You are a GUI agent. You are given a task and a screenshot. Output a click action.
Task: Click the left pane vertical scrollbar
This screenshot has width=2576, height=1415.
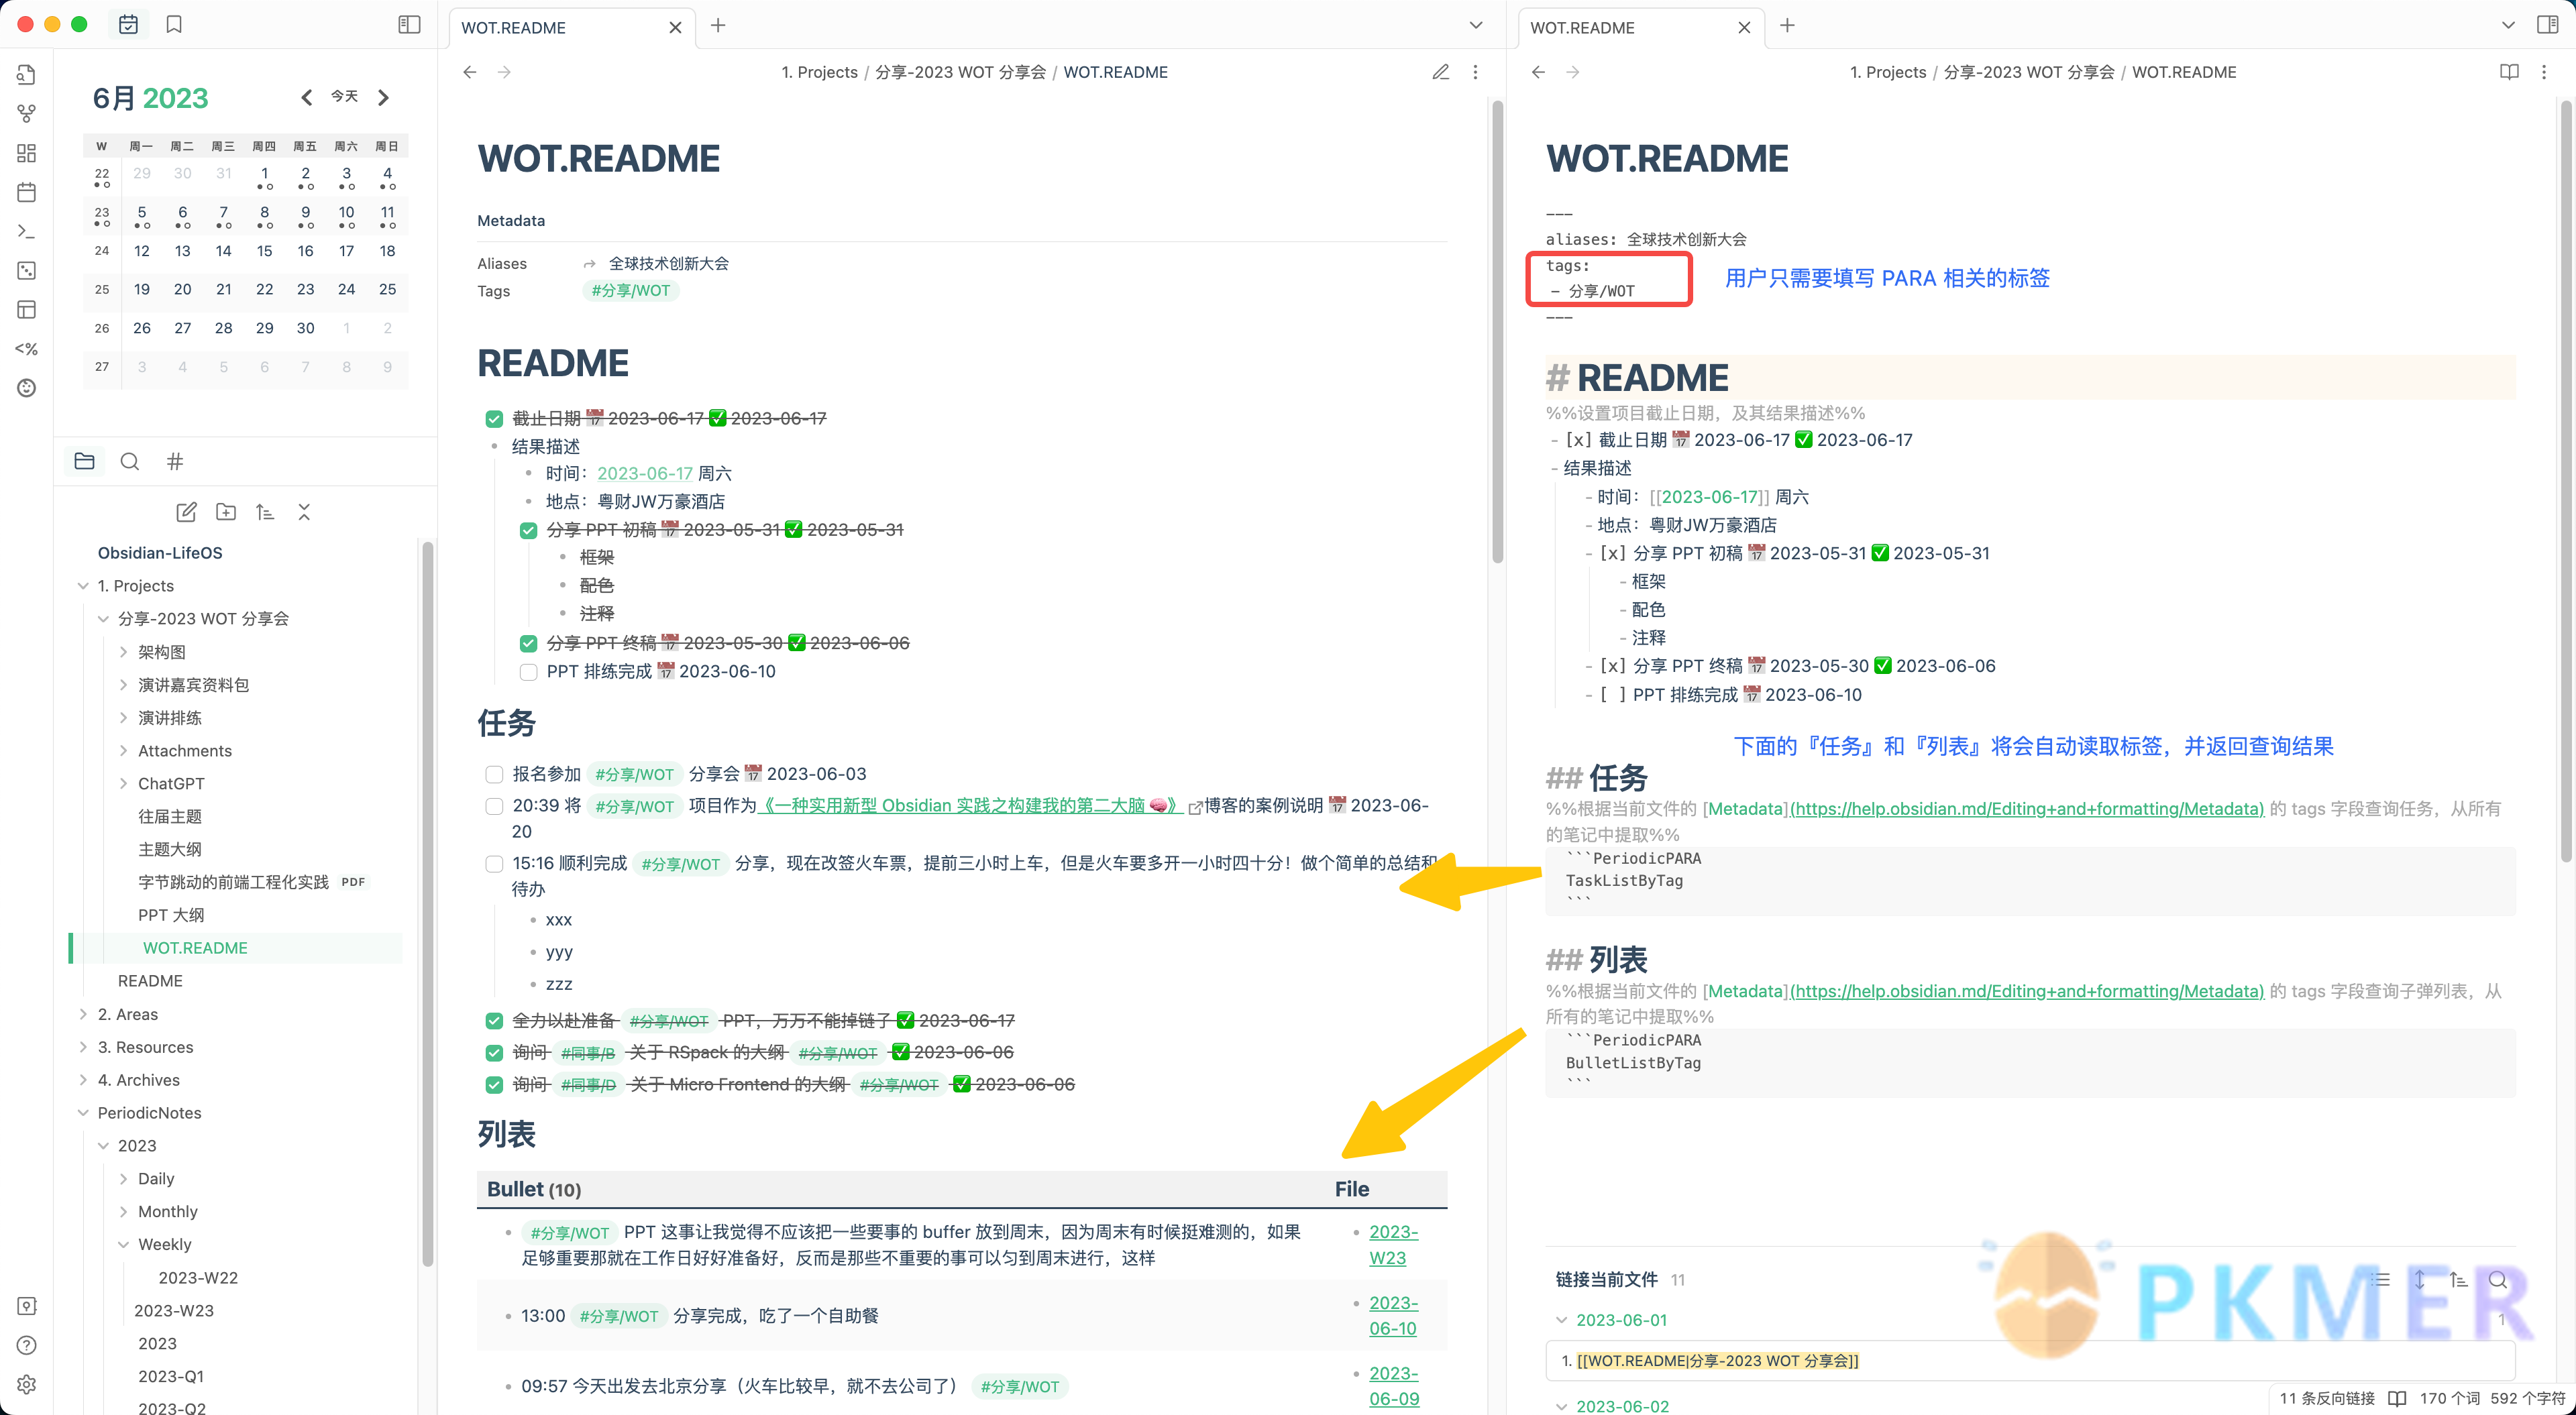(x=1497, y=333)
